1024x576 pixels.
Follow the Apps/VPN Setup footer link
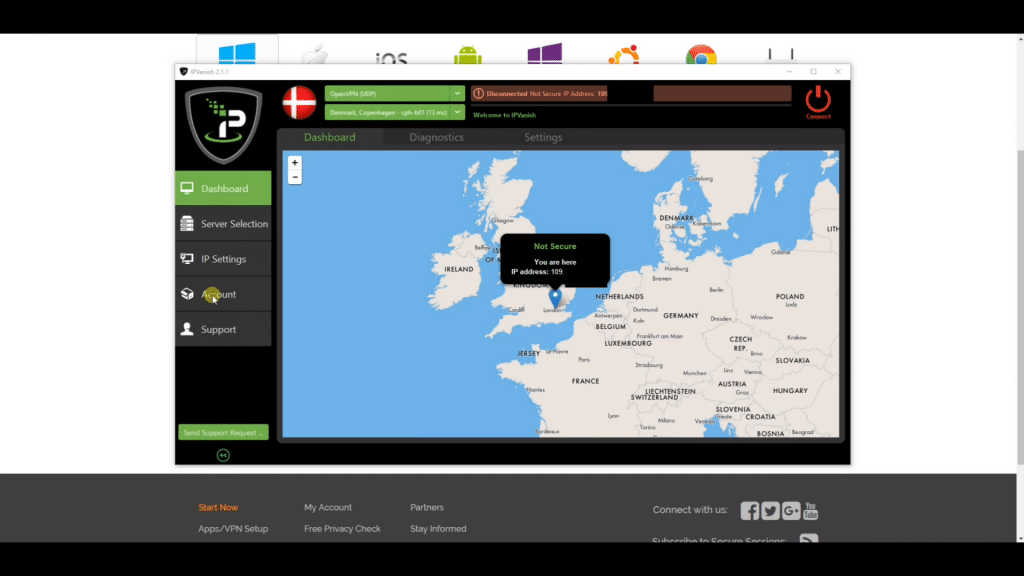click(x=233, y=529)
